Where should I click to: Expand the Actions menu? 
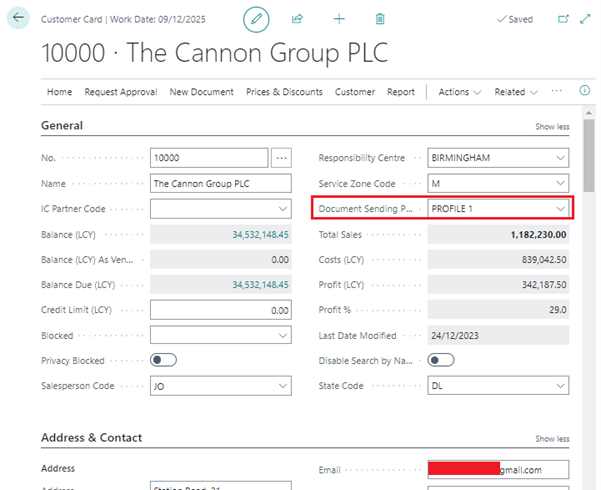coord(460,92)
